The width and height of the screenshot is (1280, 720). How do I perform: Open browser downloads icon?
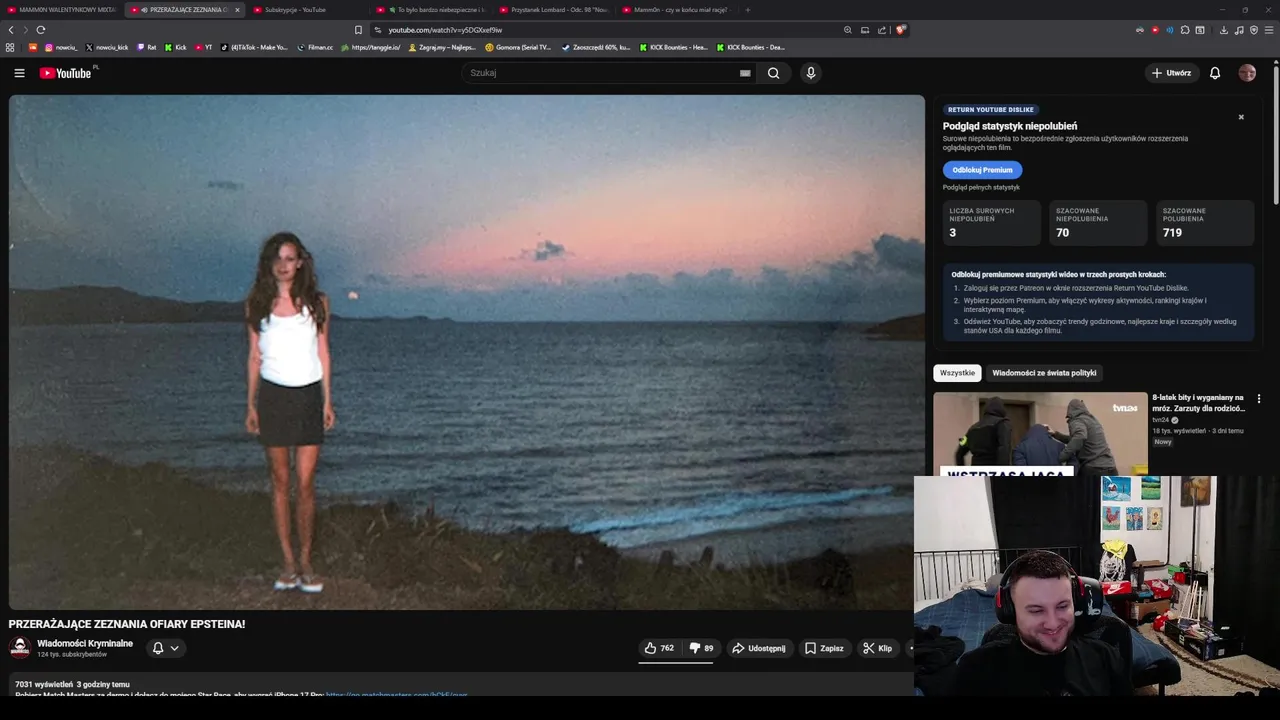click(x=1224, y=30)
